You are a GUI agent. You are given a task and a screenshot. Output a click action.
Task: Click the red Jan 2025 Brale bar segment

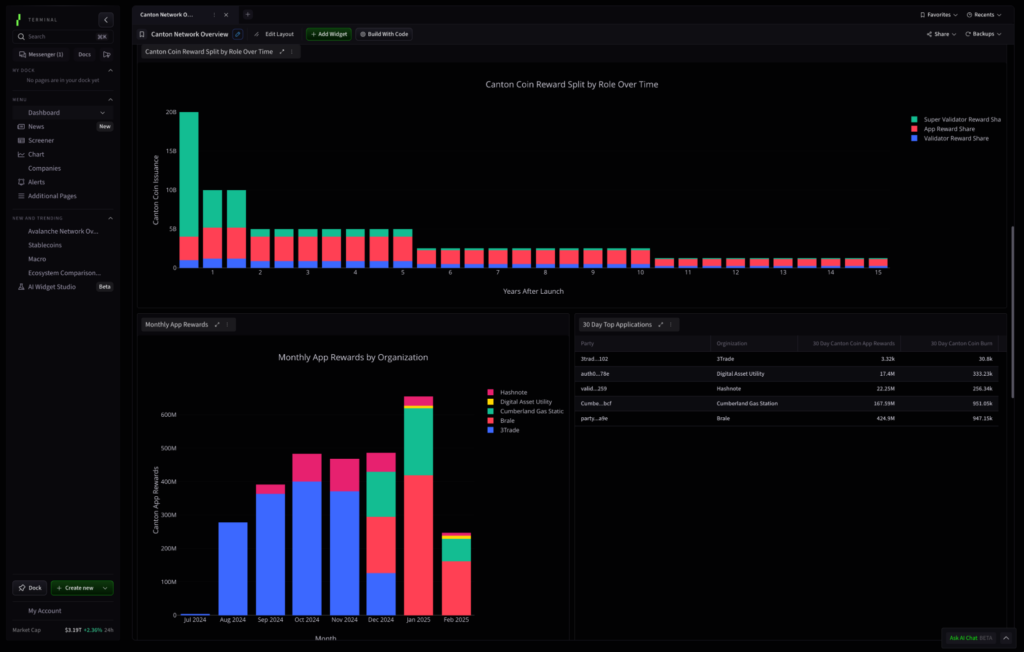point(418,545)
